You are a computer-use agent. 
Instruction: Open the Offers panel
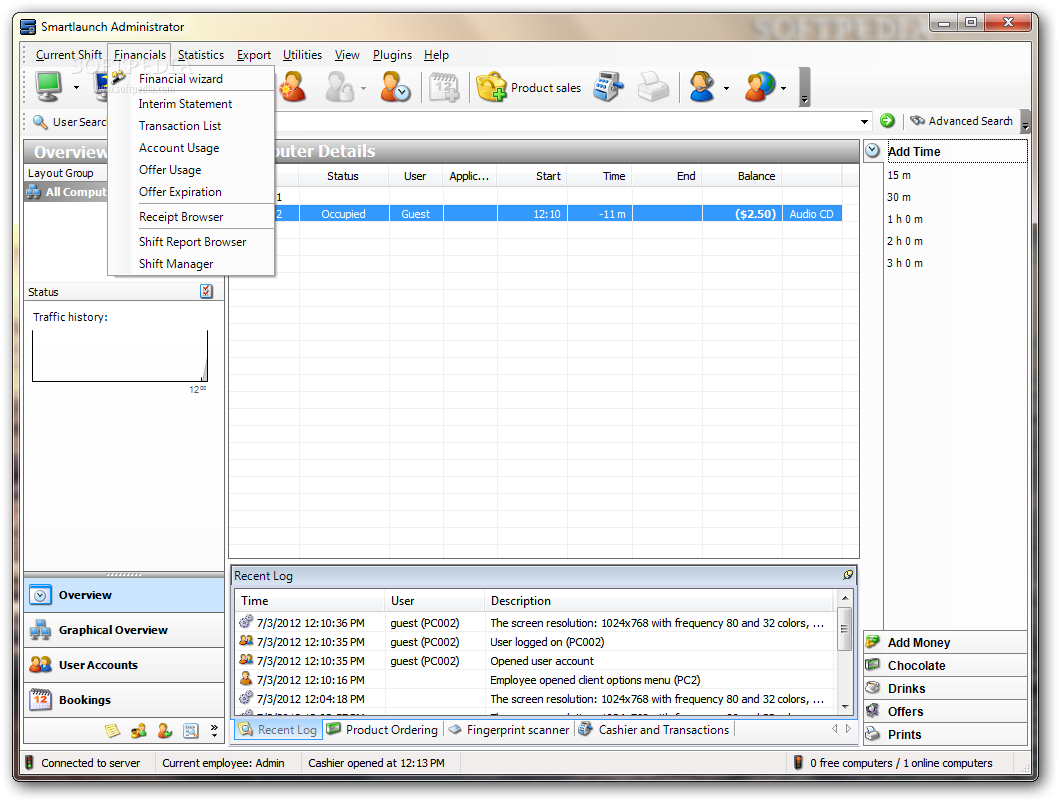click(946, 711)
